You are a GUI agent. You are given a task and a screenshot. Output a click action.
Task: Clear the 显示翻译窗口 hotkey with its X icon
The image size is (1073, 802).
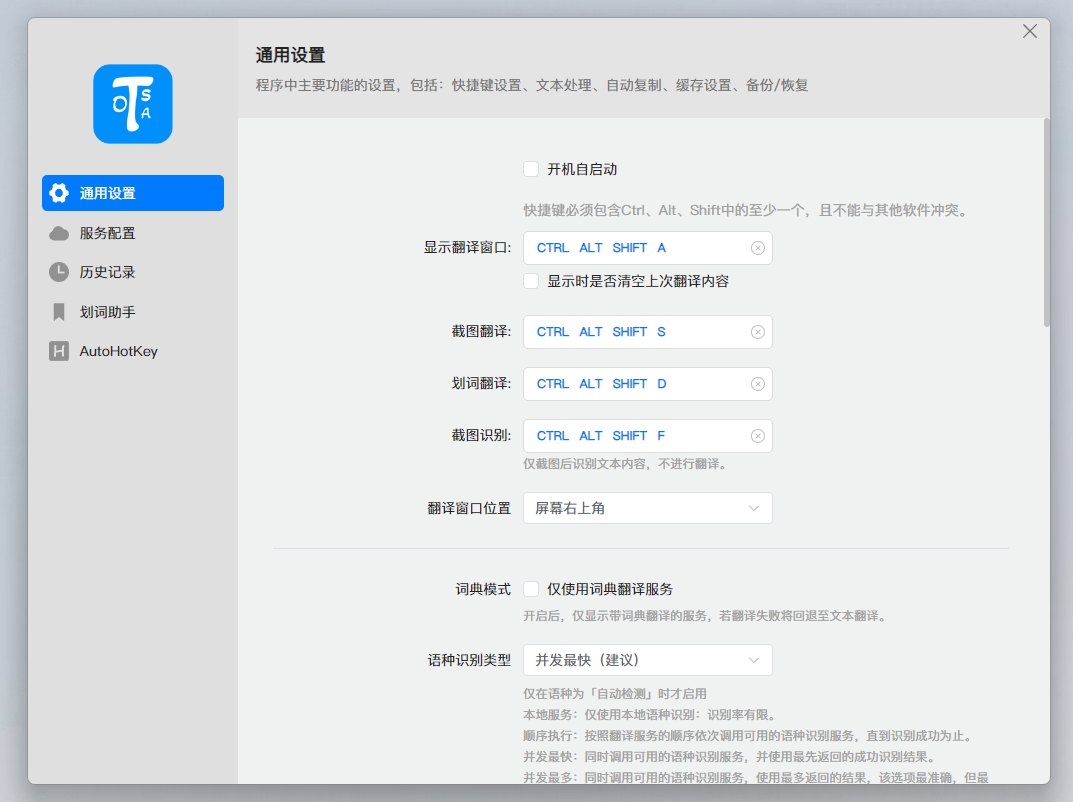point(758,248)
